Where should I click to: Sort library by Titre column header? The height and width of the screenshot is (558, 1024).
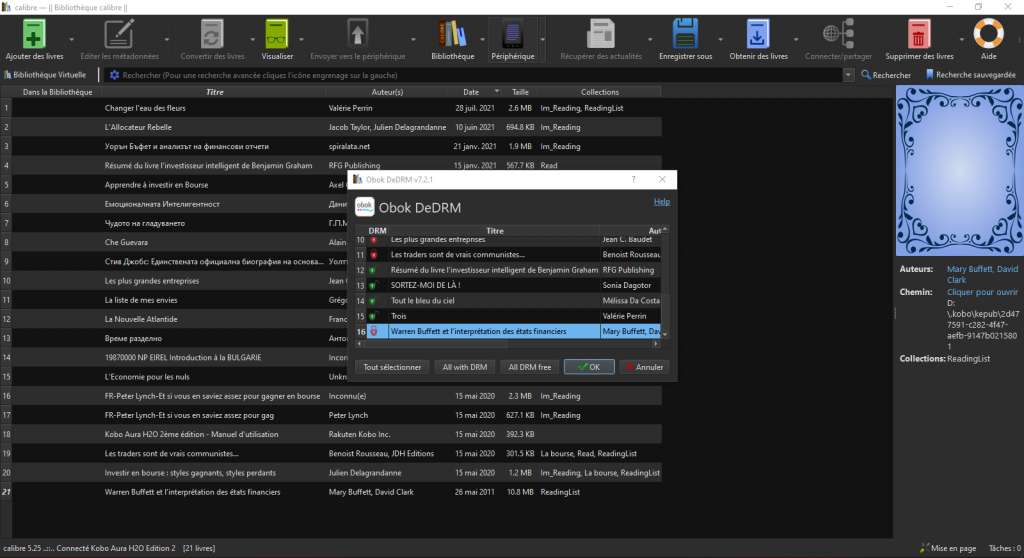tap(215, 92)
